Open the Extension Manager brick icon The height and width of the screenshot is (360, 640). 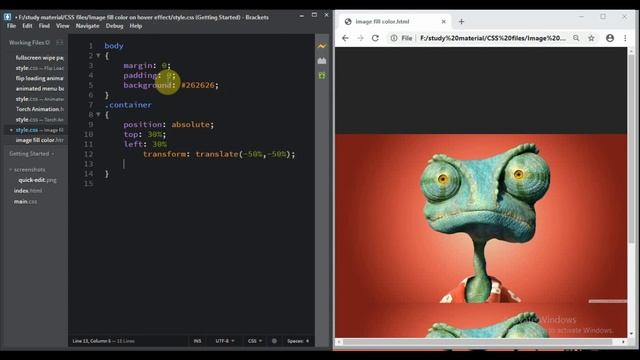[x=322, y=61]
